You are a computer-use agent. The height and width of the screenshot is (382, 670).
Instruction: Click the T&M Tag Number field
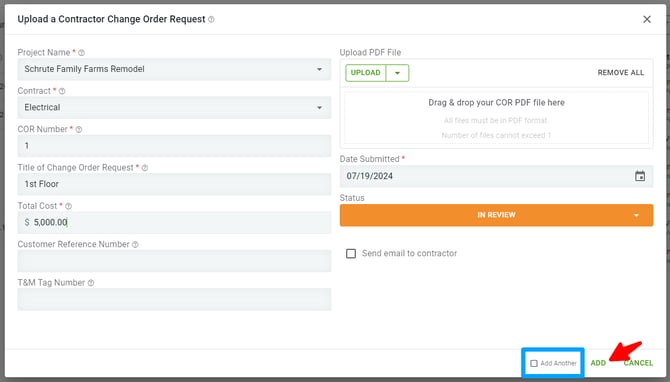[174, 299]
